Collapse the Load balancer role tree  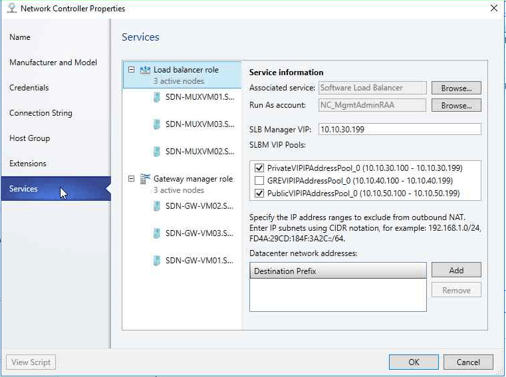[x=131, y=70]
